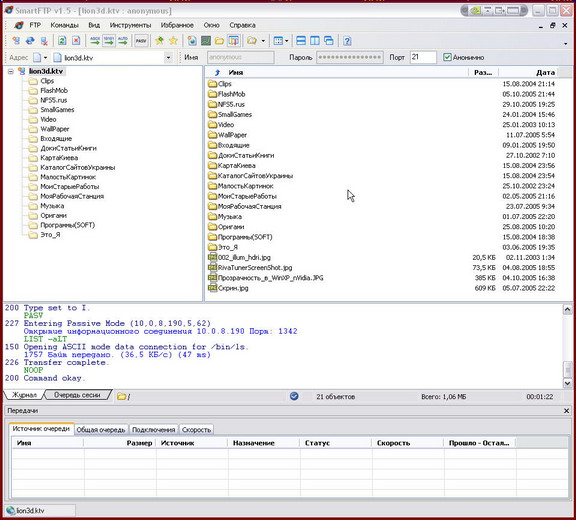Select ASCII transfer mode icon
576x520 pixels.
pyautogui.click(x=95, y=41)
